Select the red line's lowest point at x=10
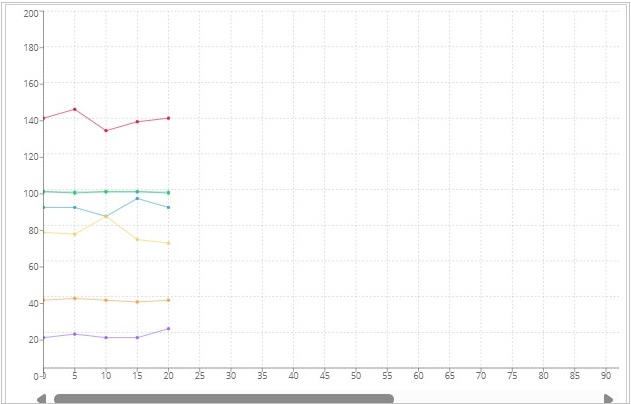The width and height of the screenshot is (631, 404). pos(106,130)
